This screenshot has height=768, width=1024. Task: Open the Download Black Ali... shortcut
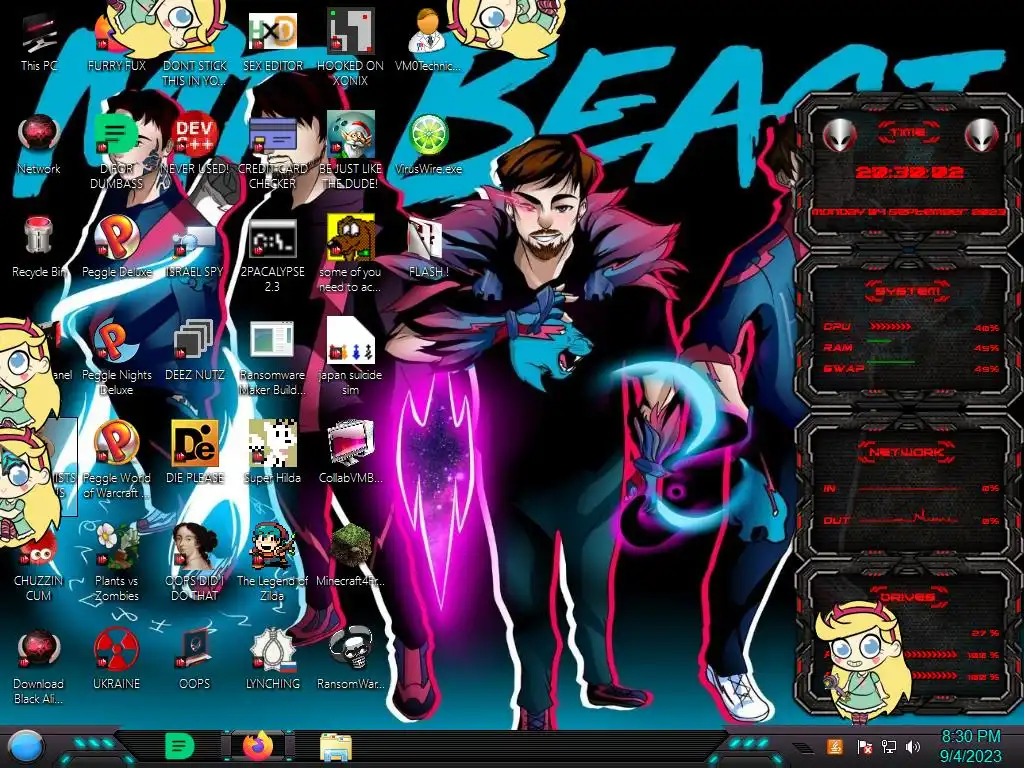(x=39, y=666)
